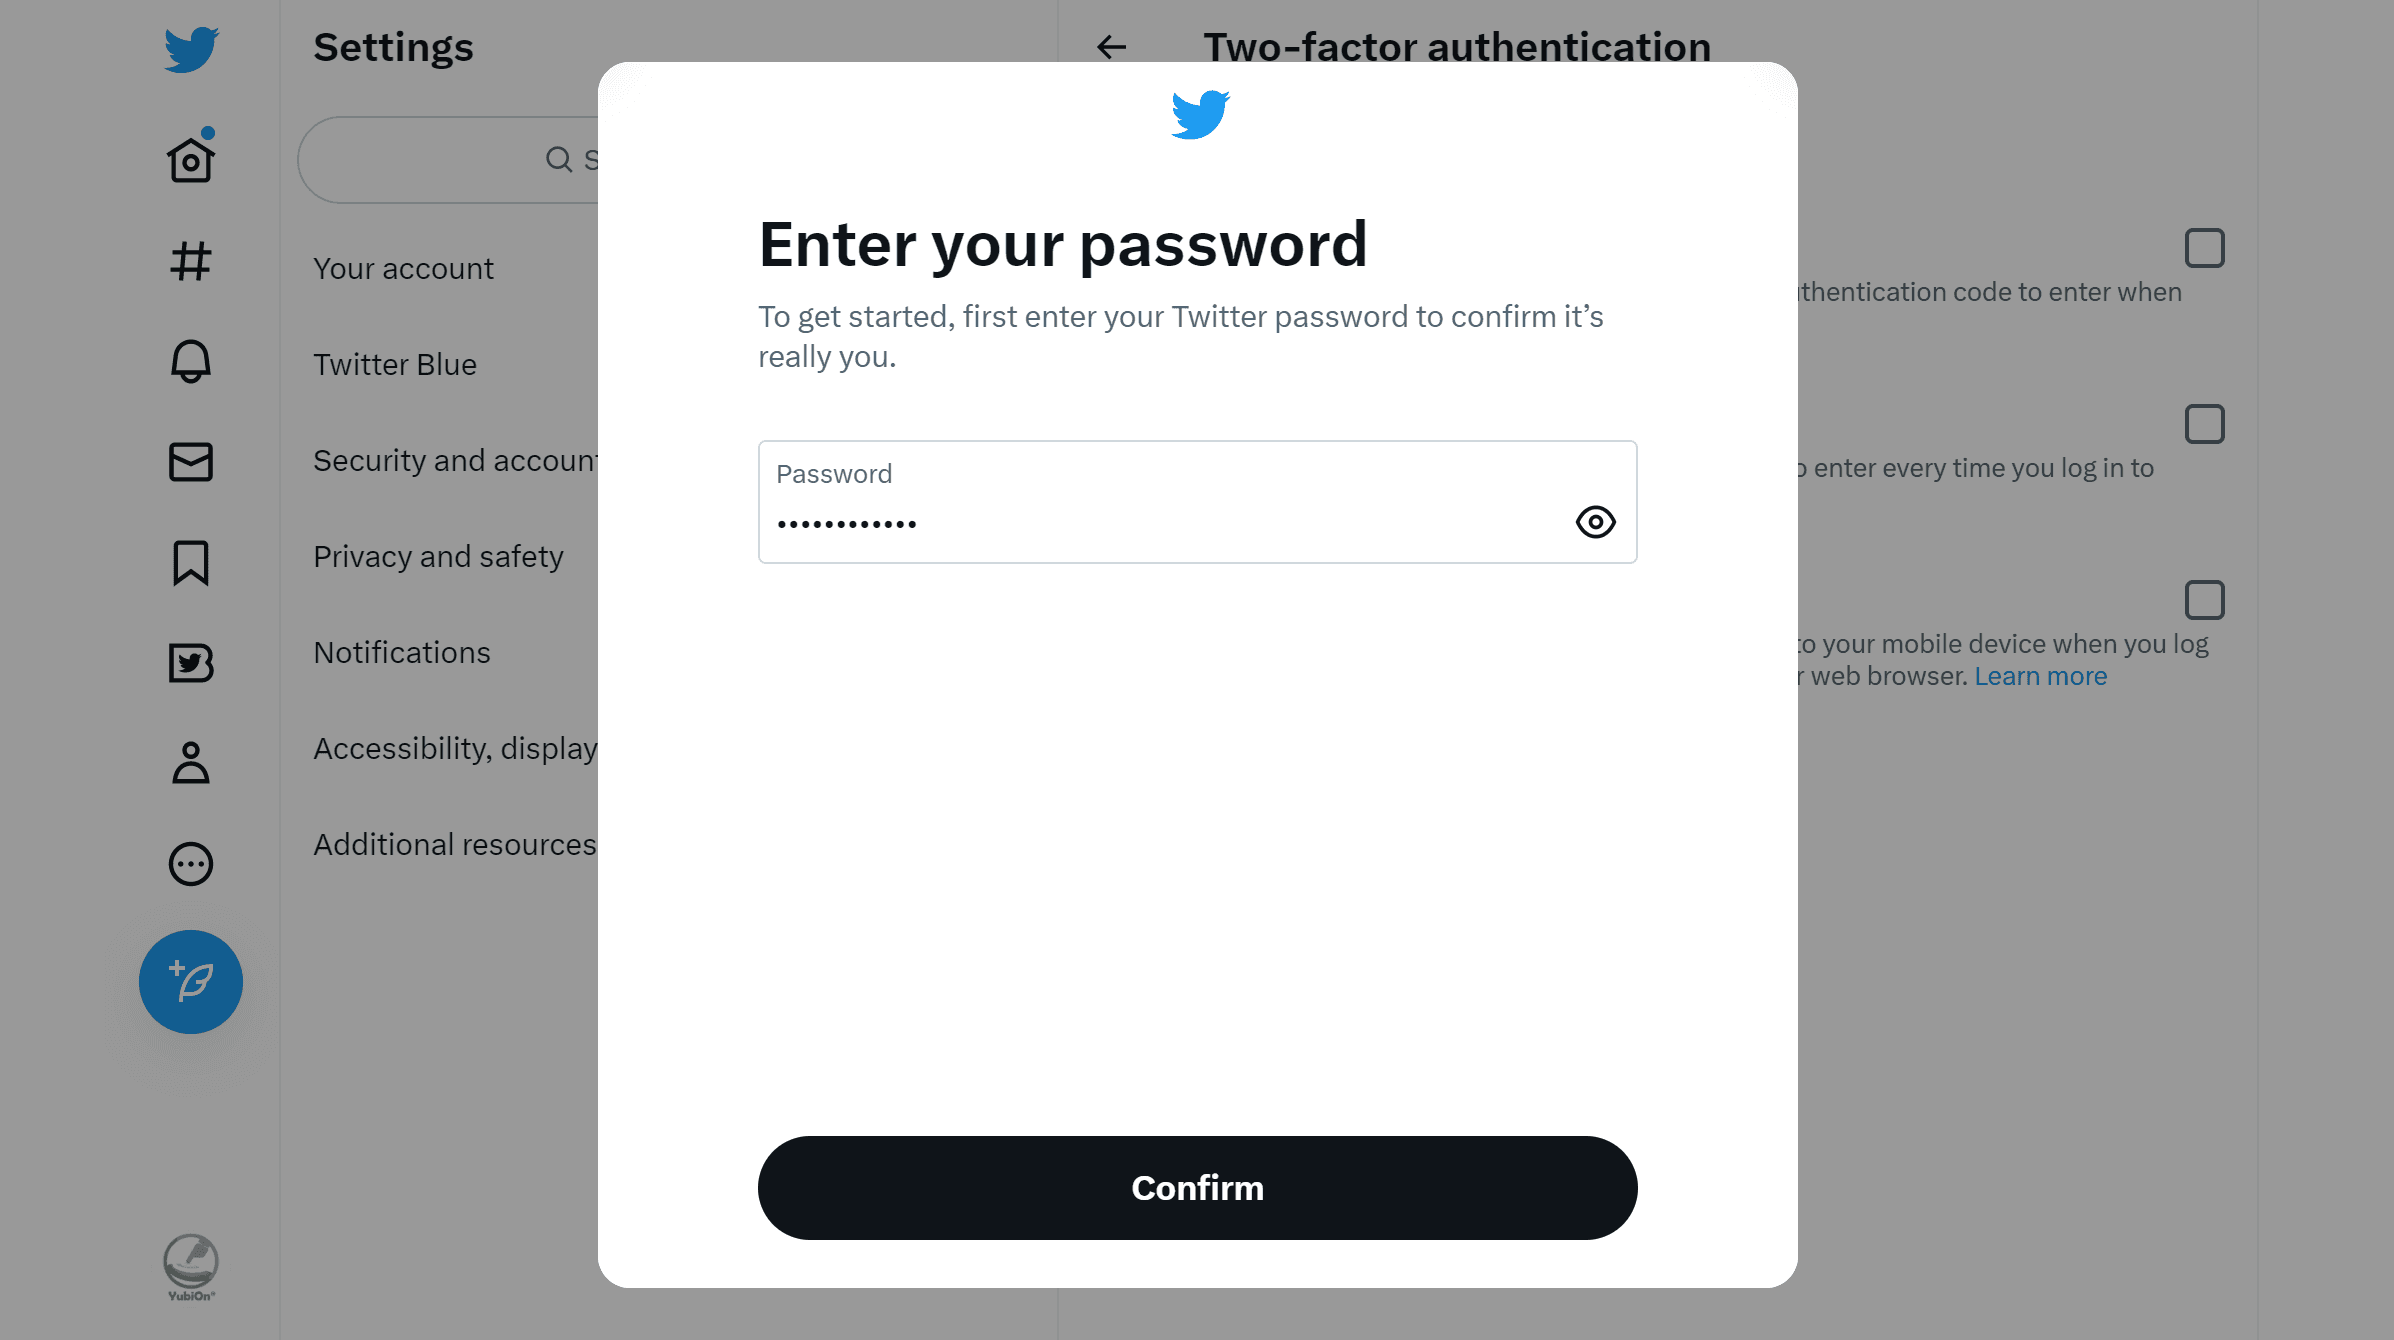Follow the Learn more link
Image resolution: width=2394 pixels, height=1340 pixels.
click(2041, 676)
